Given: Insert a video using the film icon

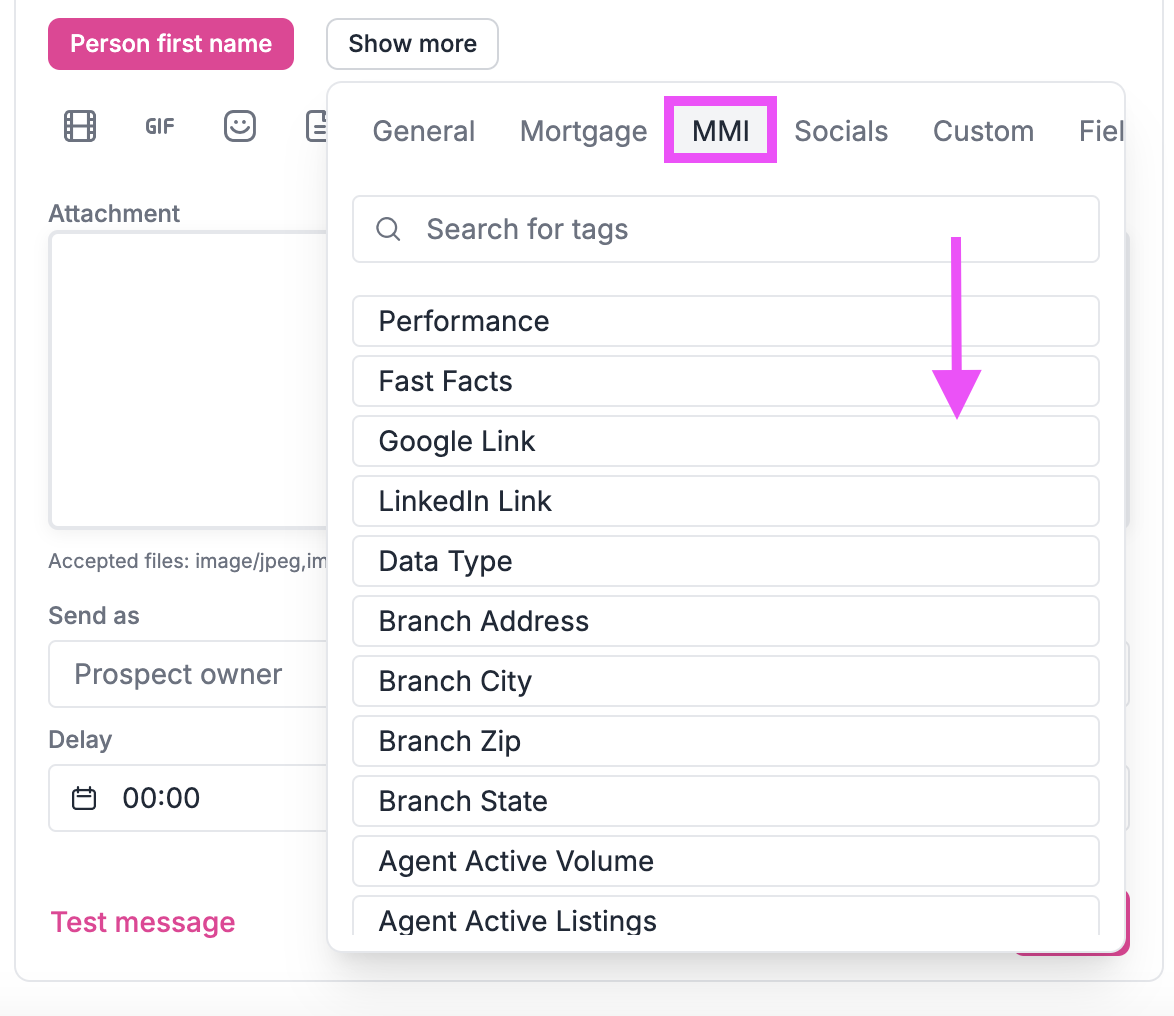Looking at the screenshot, I should pos(79,126).
